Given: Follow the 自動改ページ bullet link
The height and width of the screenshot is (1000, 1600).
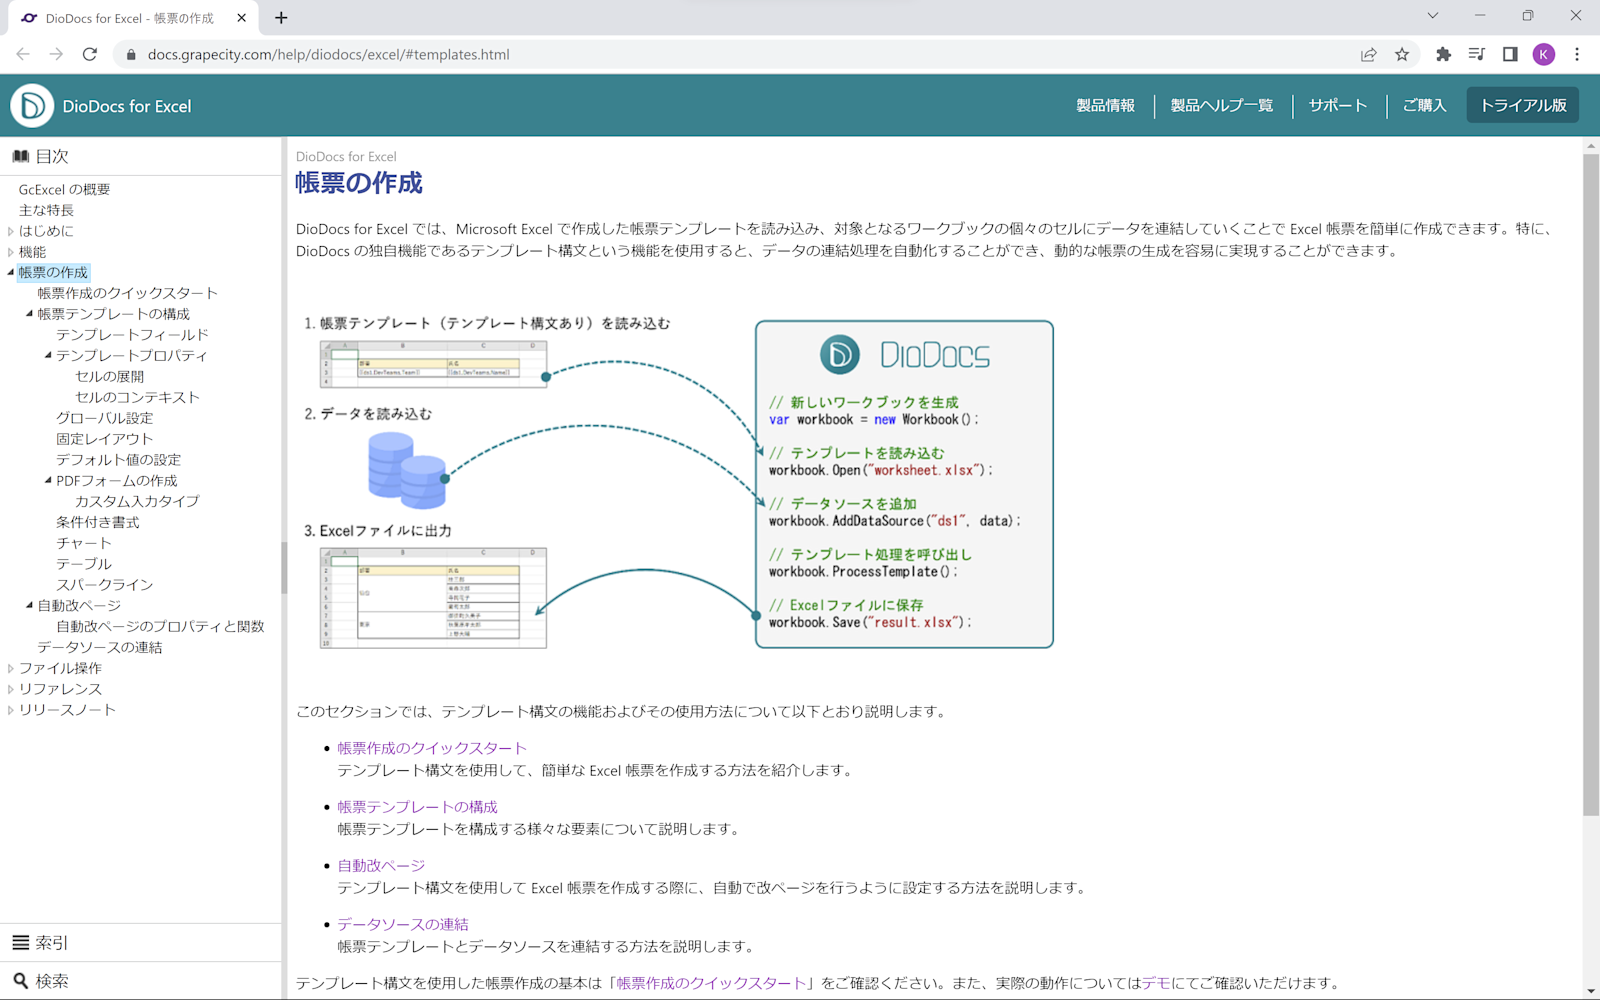Looking at the screenshot, I should coord(381,866).
